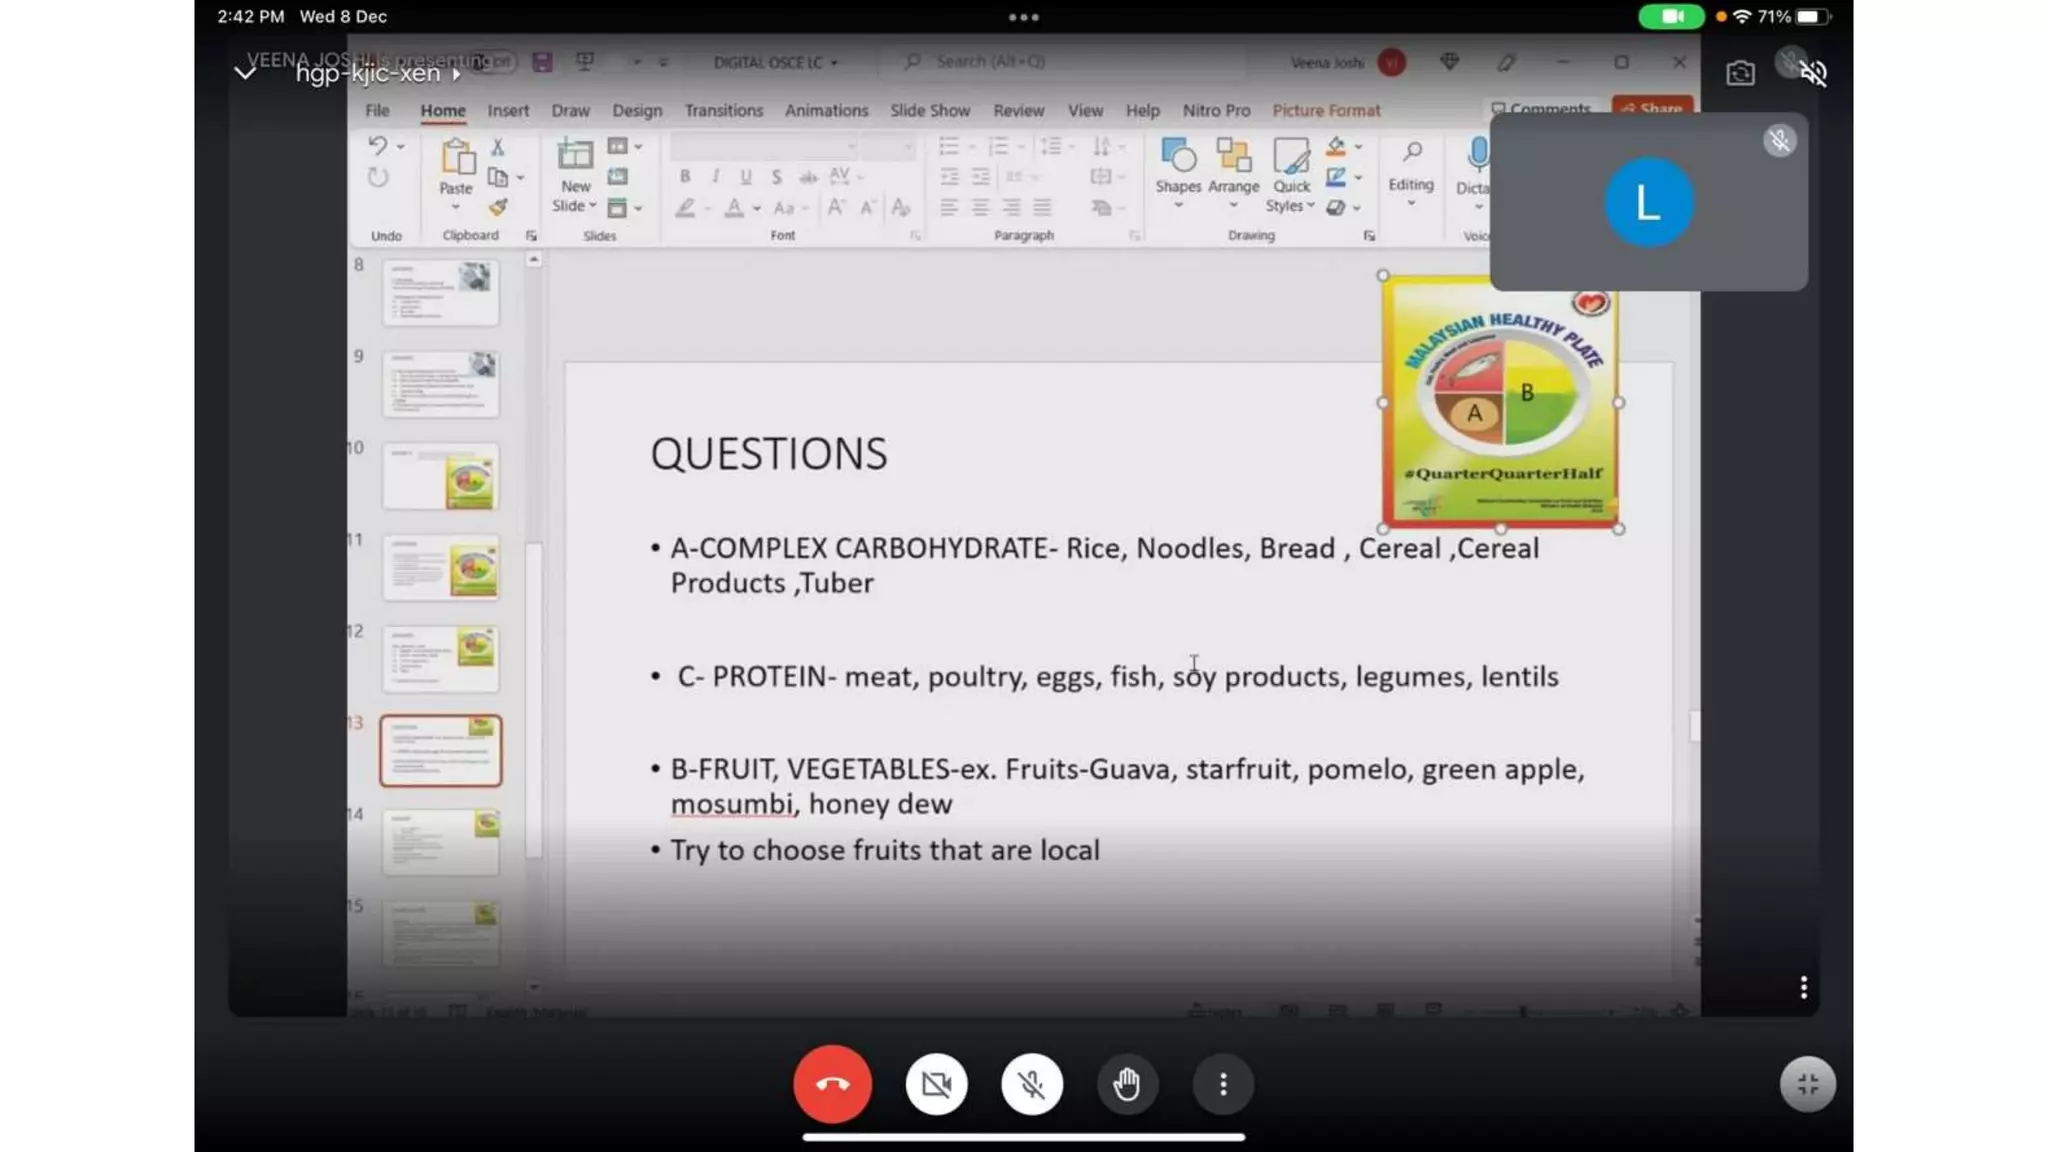
Task: Open the font color picker
Action: click(x=757, y=208)
